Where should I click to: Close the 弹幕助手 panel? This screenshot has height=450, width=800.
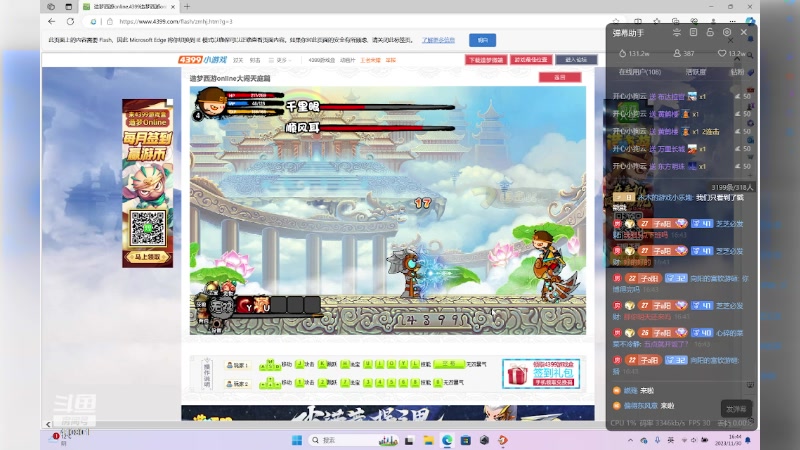click(744, 32)
